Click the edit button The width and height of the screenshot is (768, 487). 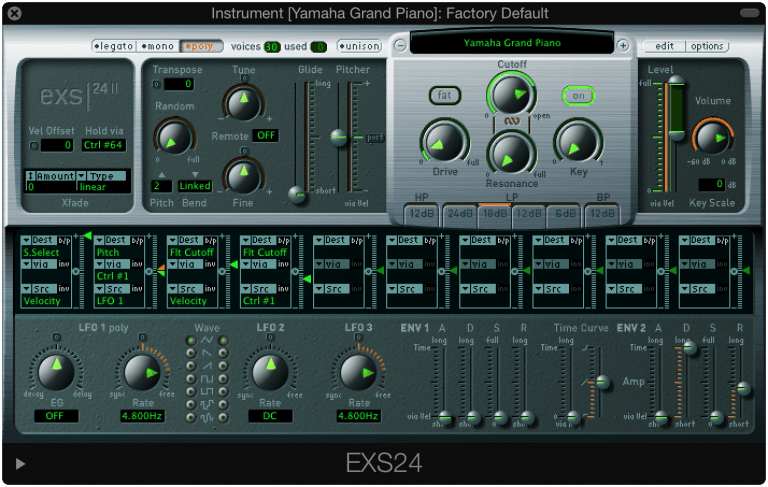pos(664,46)
